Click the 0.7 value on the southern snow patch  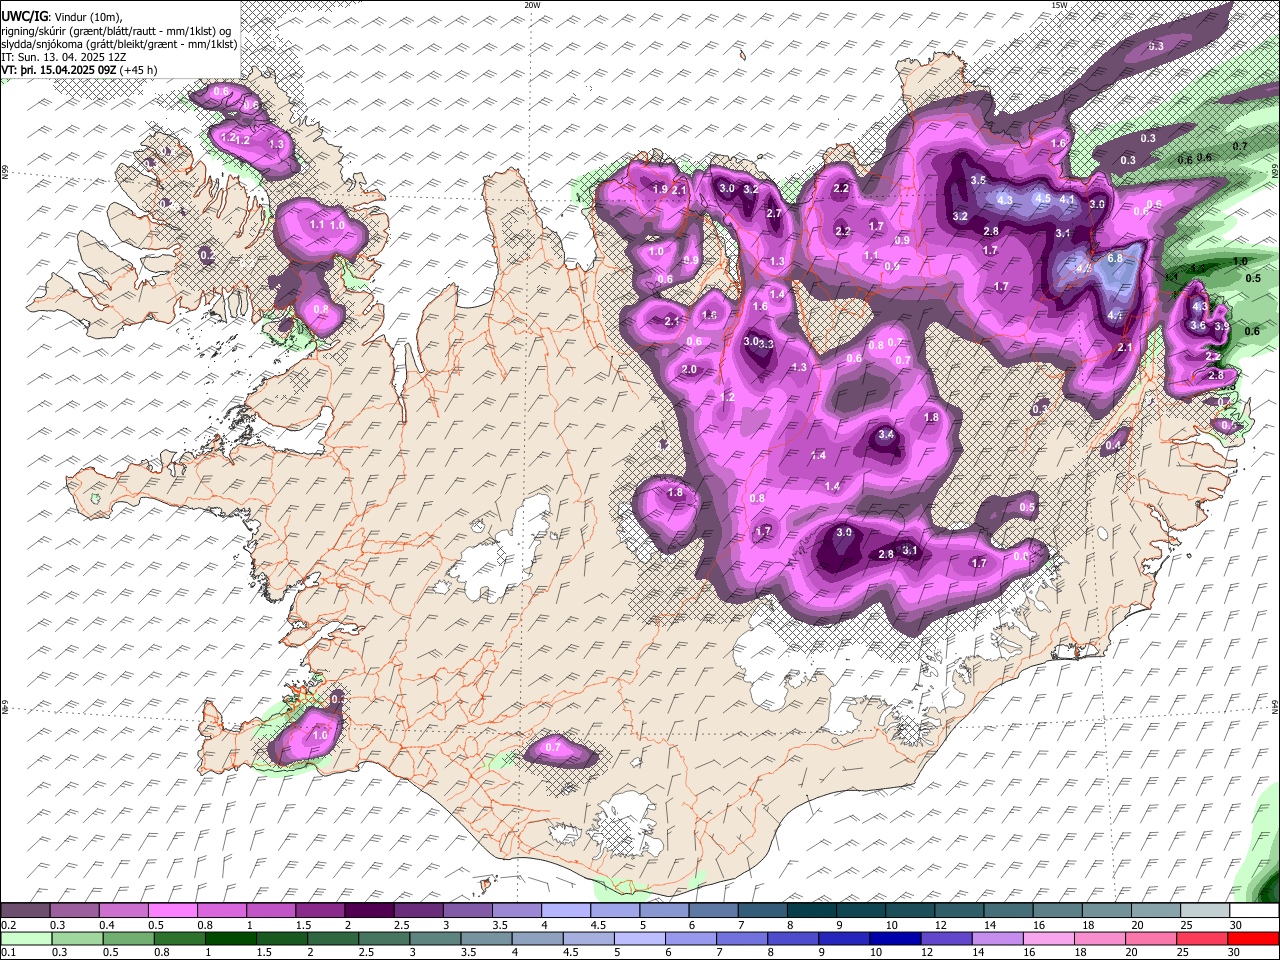tap(554, 747)
